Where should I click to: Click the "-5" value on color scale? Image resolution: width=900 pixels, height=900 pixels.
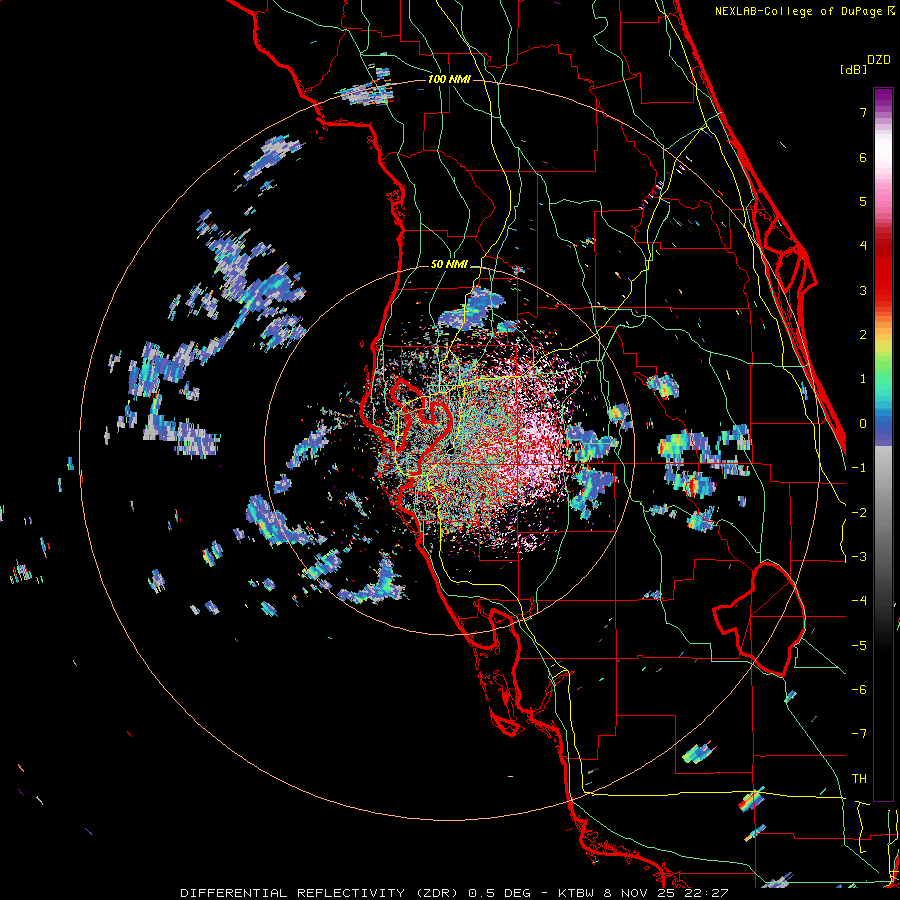(859, 646)
